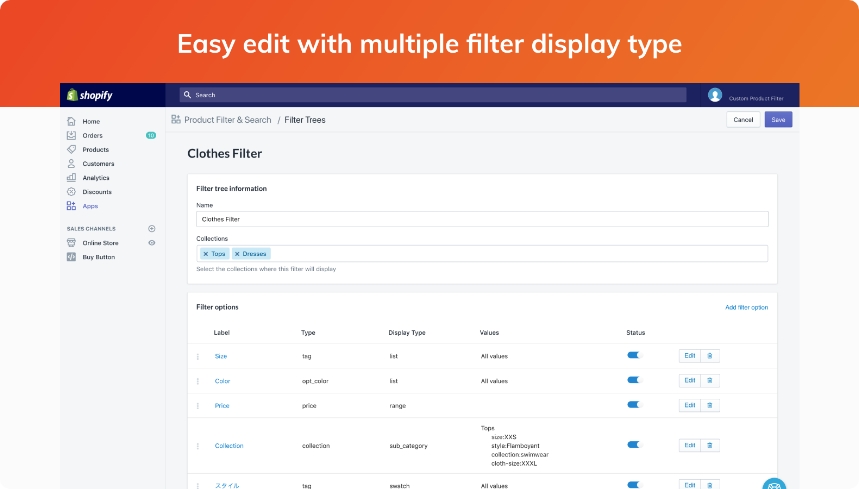Delete the Size filter option
Screen dimensions: 859x489
point(710,356)
